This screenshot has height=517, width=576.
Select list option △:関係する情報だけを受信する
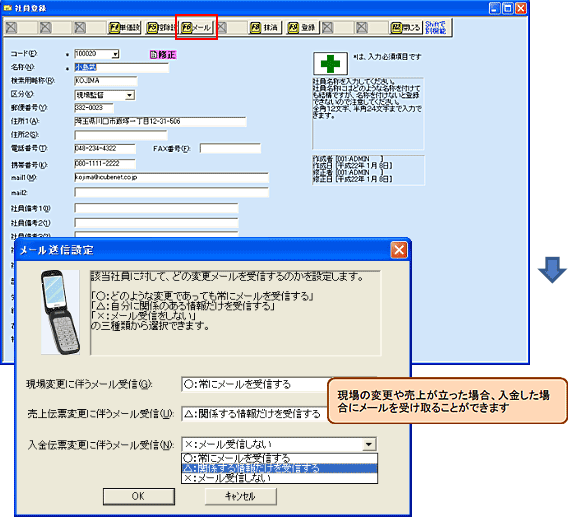coord(280,468)
